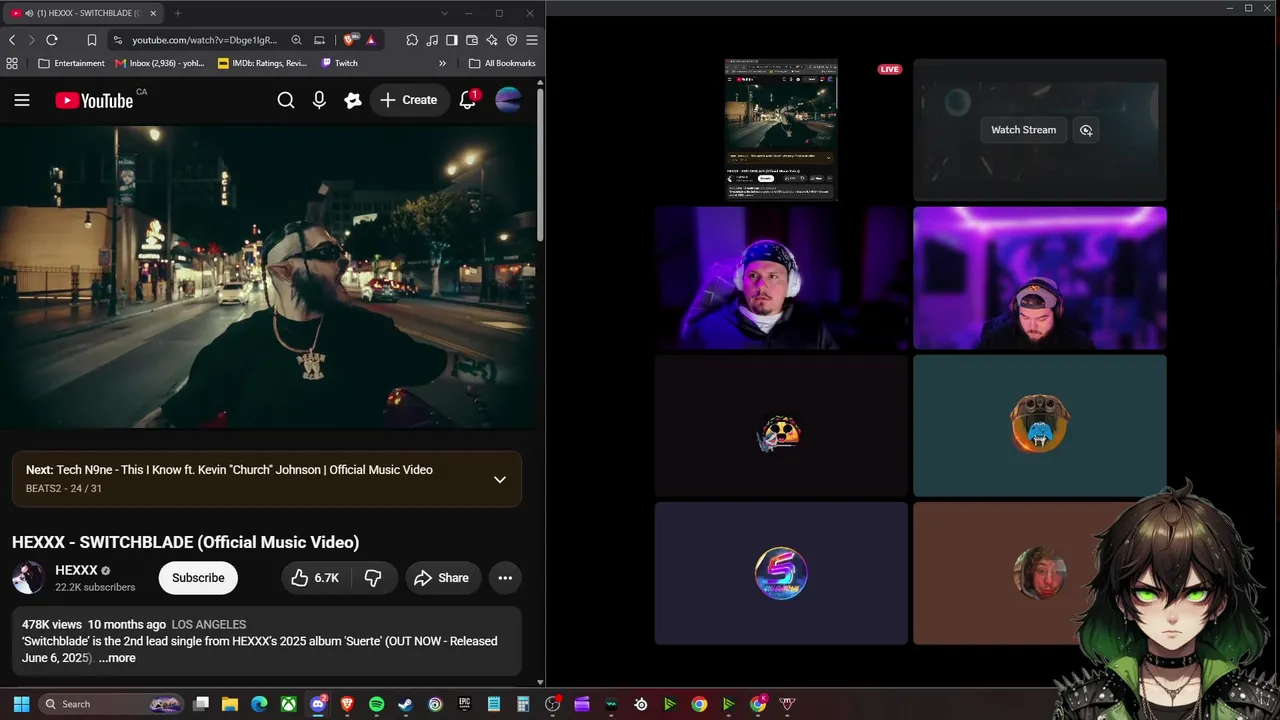The height and width of the screenshot is (720, 1280).
Task: Close the HEXXX - SWITCHBLADE tab
Action: click(x=153, y=13)
